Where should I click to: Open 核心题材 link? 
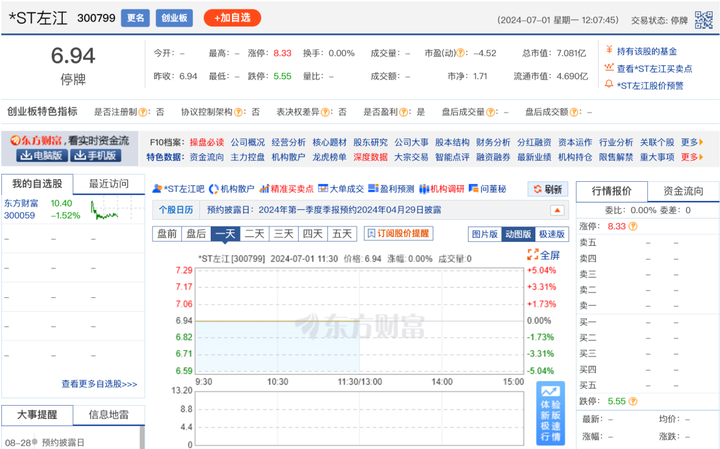tap(329, 142)
